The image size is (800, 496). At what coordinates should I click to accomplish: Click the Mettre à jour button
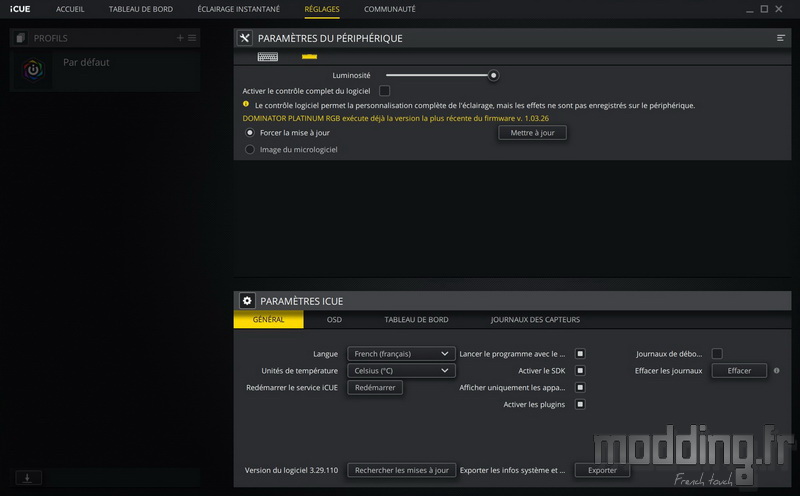[x=532, y=133]
